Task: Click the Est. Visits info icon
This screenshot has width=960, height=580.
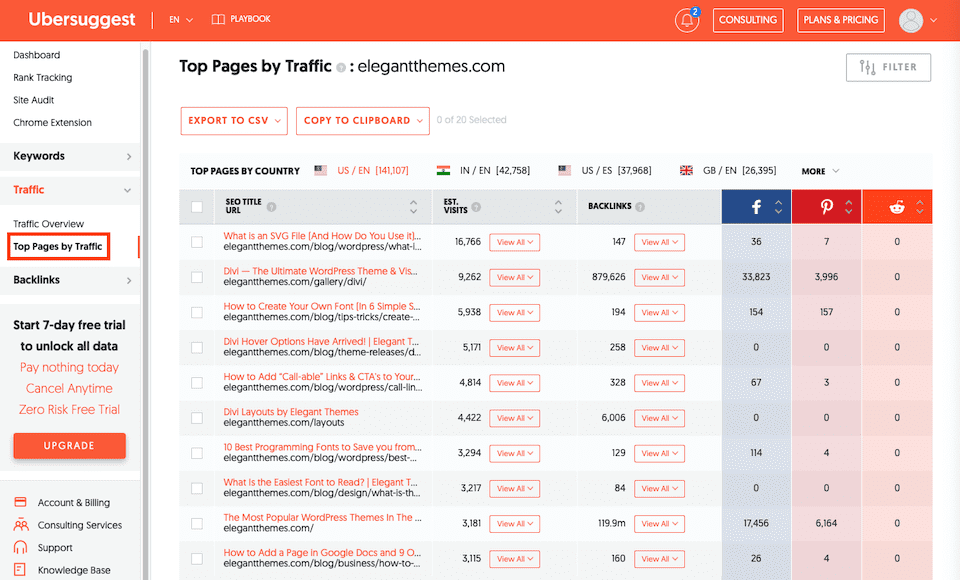Action: (476, 207)
